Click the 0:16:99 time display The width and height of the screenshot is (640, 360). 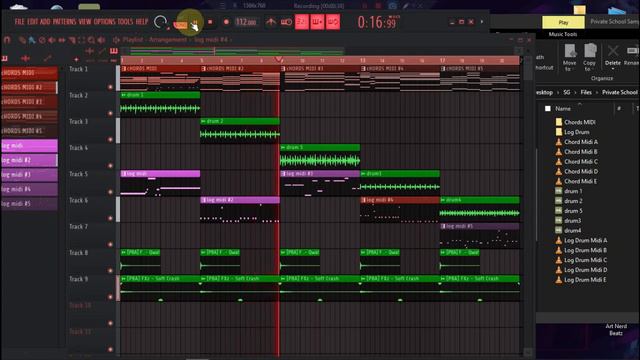[x=378, y=22]
